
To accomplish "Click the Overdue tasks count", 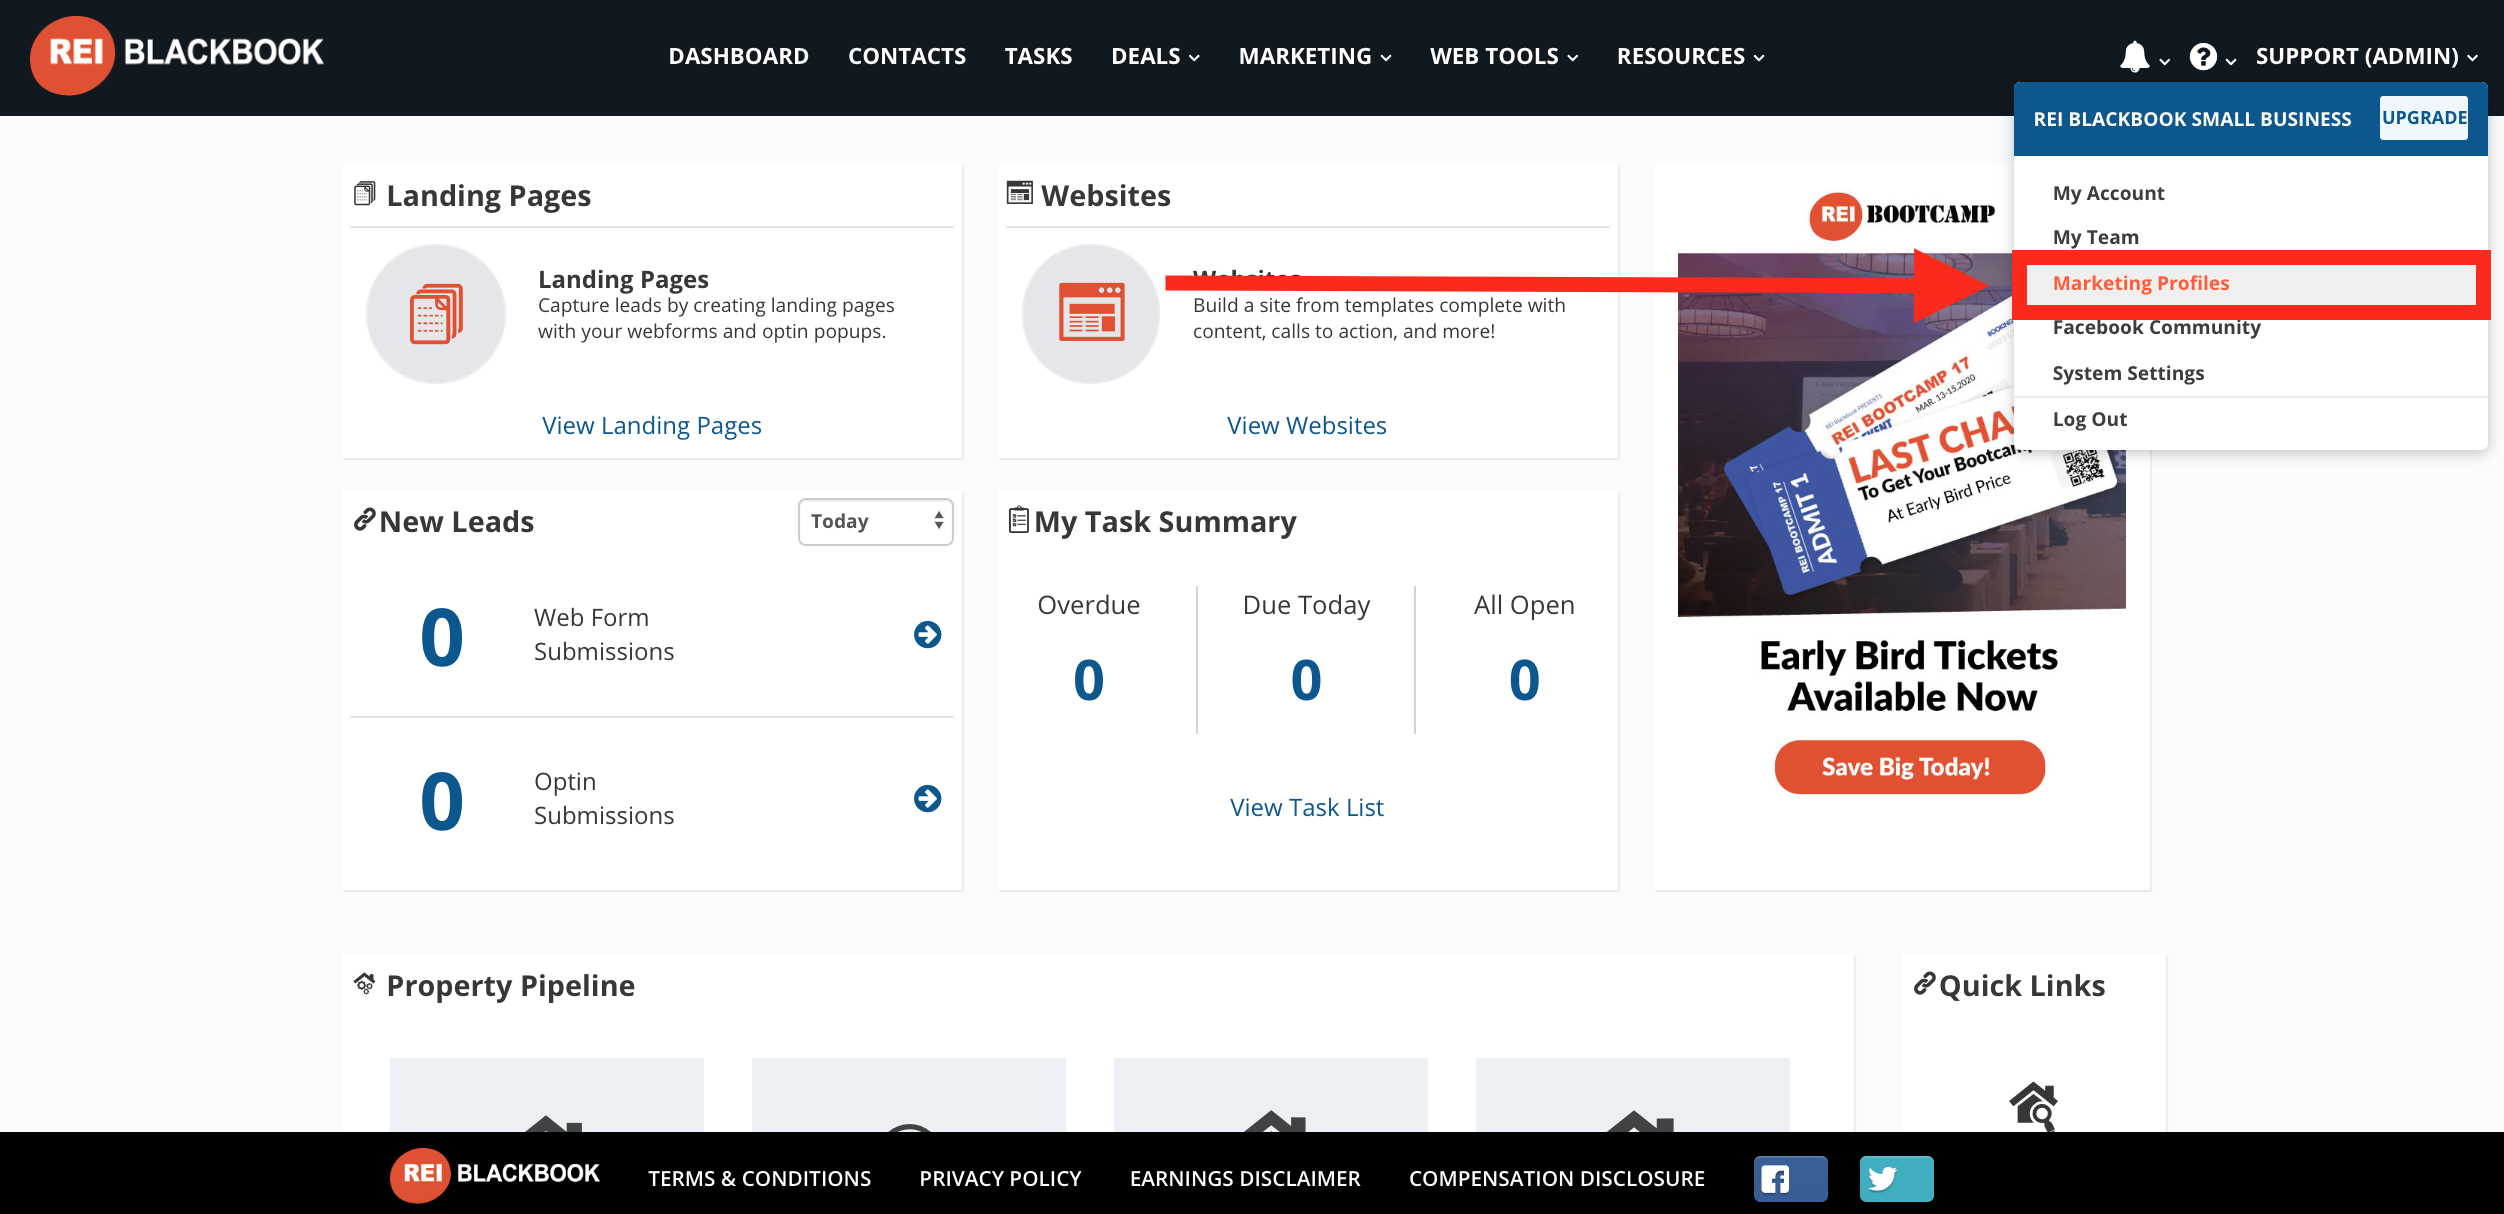I will (1089, 680).
